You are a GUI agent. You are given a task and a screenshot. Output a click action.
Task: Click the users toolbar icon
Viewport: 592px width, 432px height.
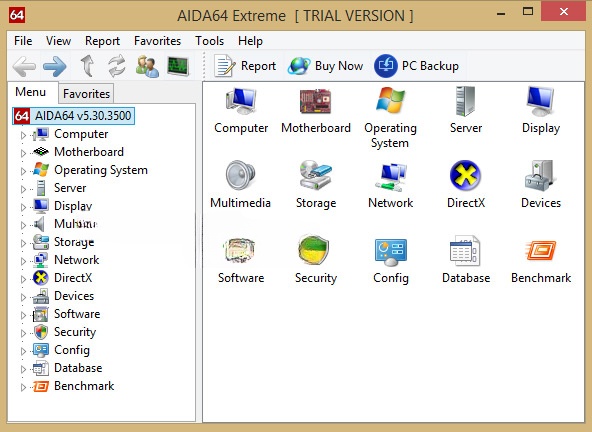pyautogui.click(x=147, y=66)
